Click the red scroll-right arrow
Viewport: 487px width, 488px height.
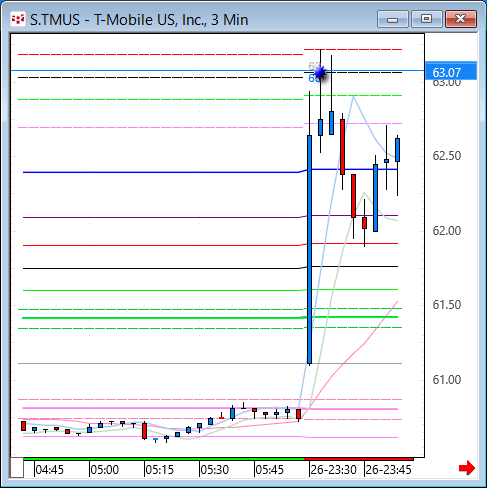[467, 468]
